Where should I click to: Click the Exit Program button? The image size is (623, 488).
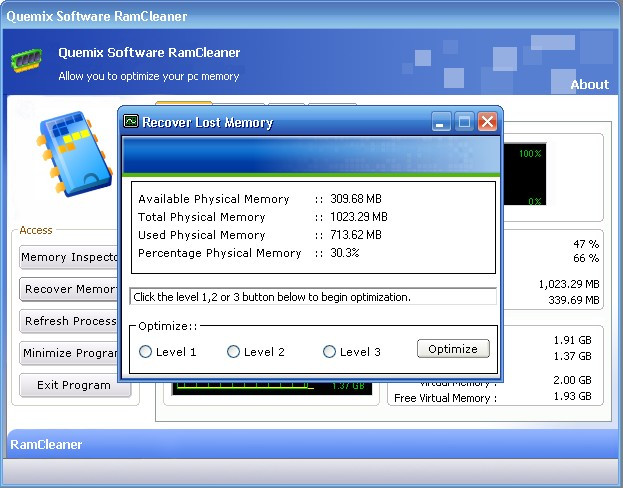click(75, 385)
